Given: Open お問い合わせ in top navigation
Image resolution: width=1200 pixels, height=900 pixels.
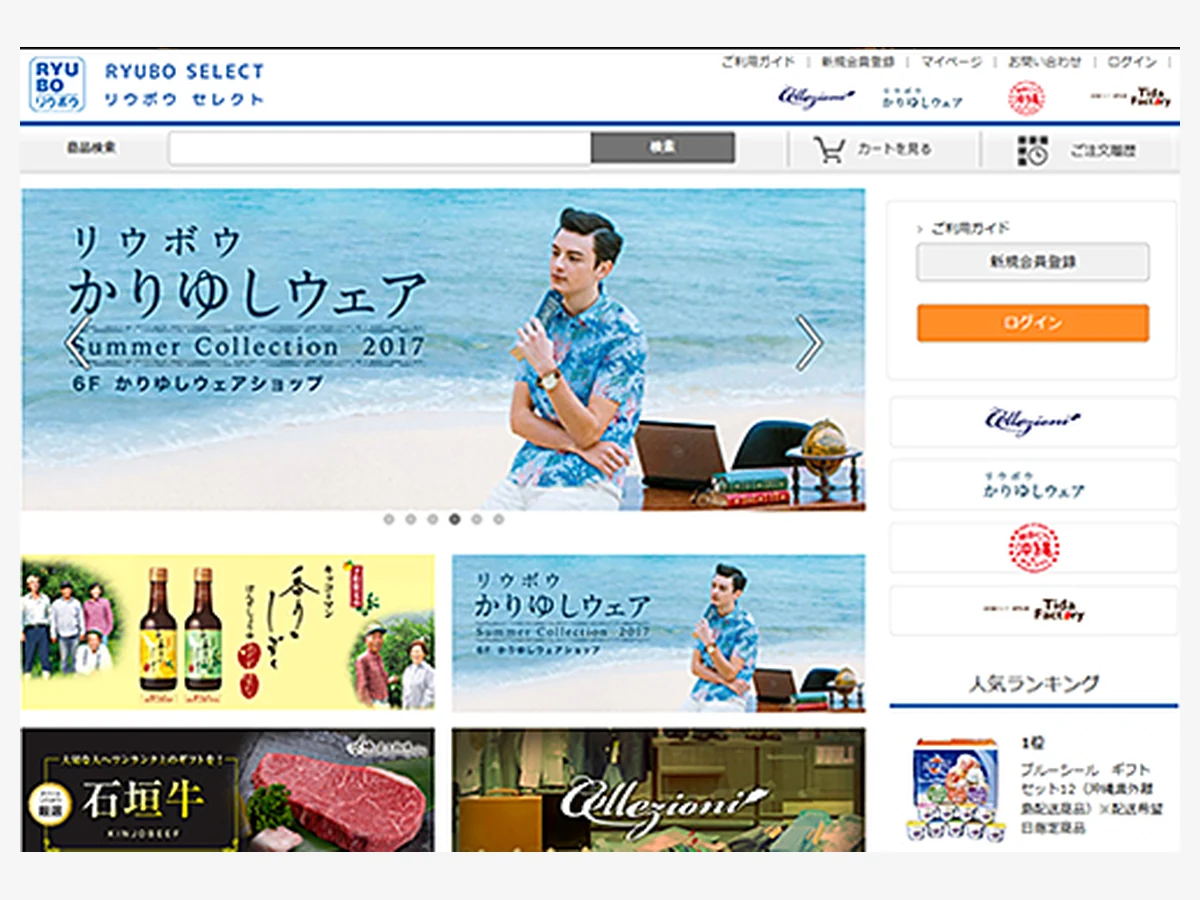Looking at the screenshot, I should coord(1044,62).
